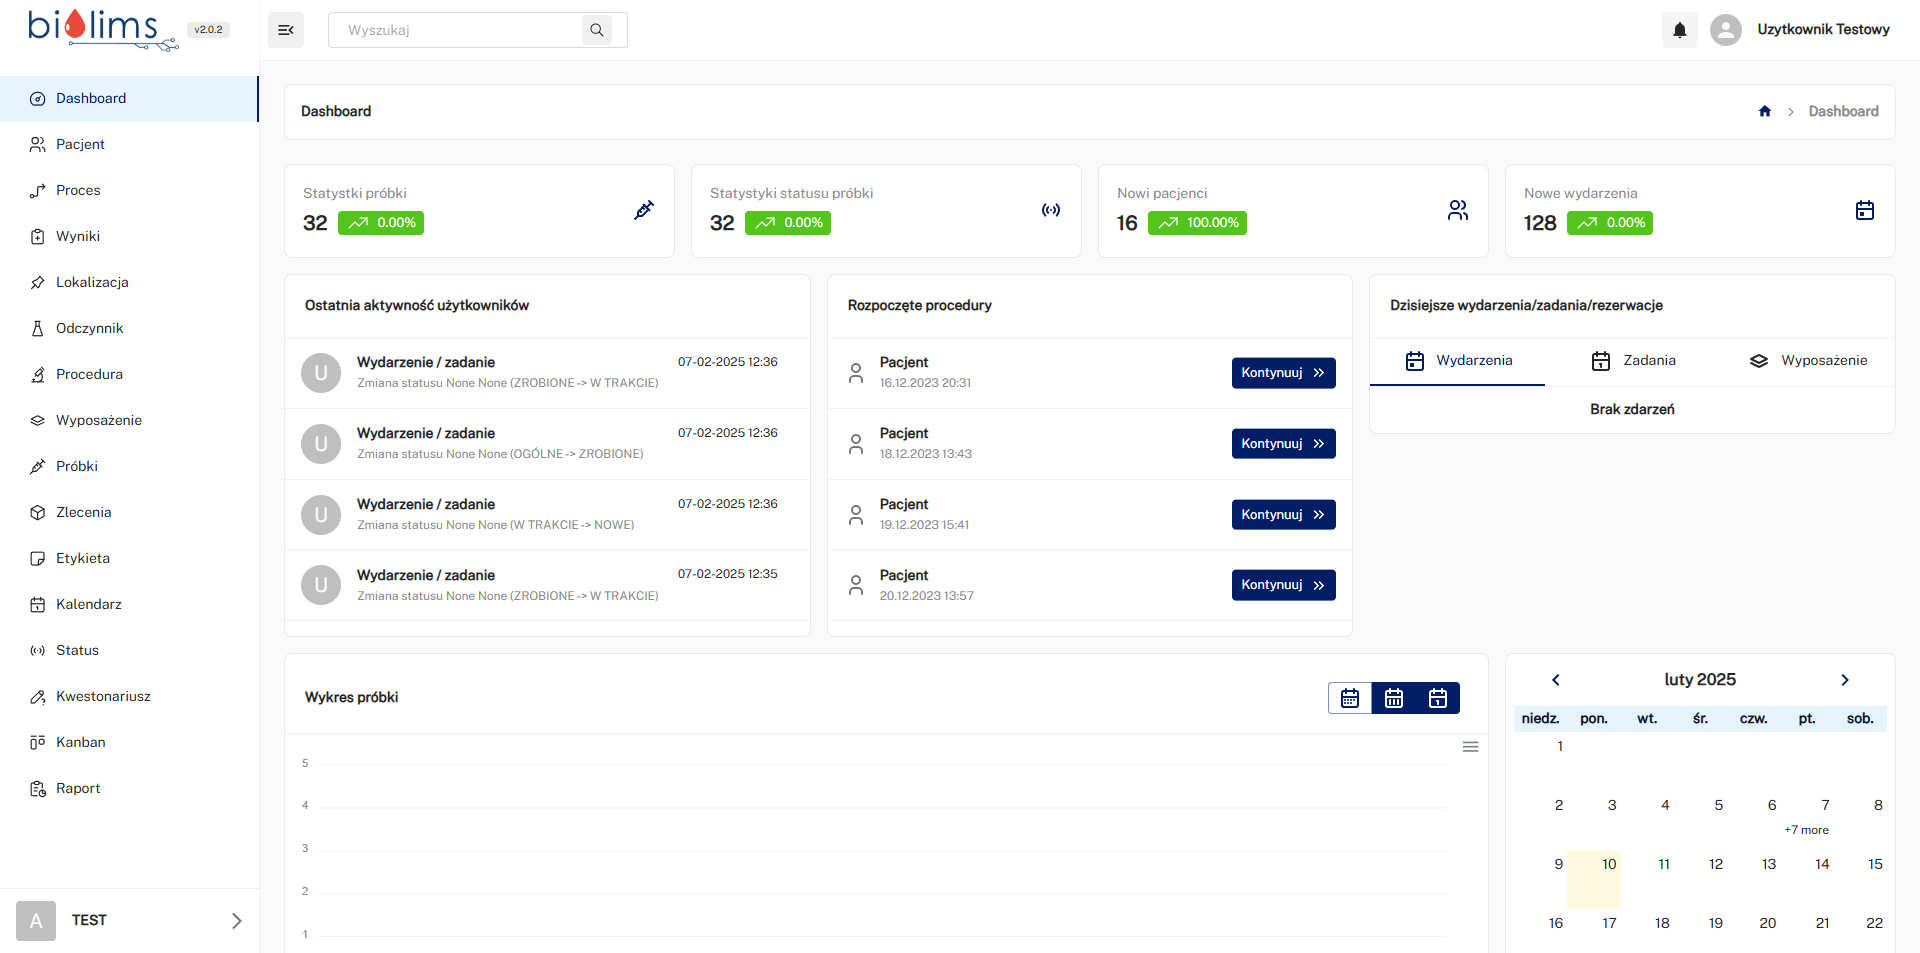Click the 'luty 2025' calendar title
This screenshot has height=953, width=1920.
[x=1700, y=680]
